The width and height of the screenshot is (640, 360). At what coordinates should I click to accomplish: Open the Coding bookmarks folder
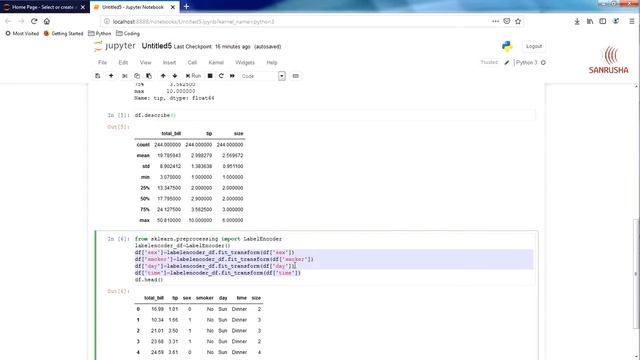(128, 33)
